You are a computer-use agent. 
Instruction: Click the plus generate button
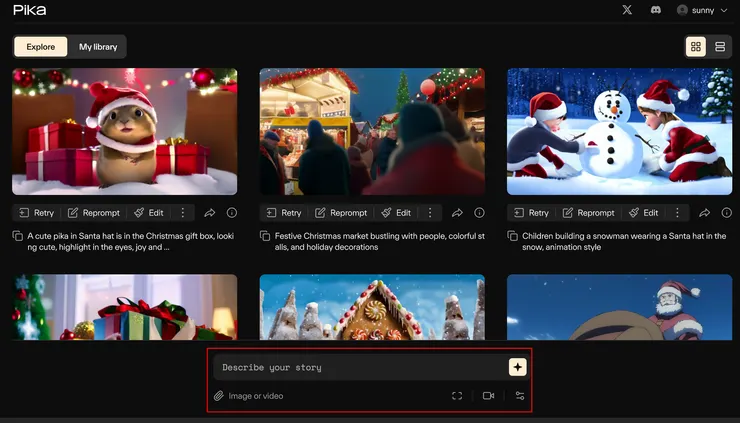(x=518, y=367)
